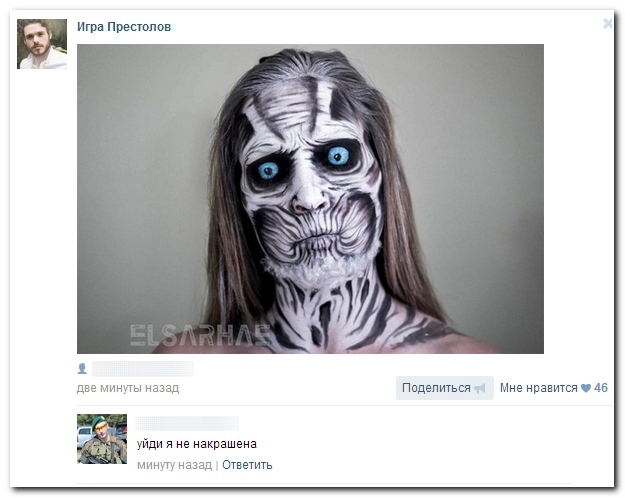This screenshot has height=498, width=625.
Task: Open the comment timestamp минуту назад
Action: 174,465
